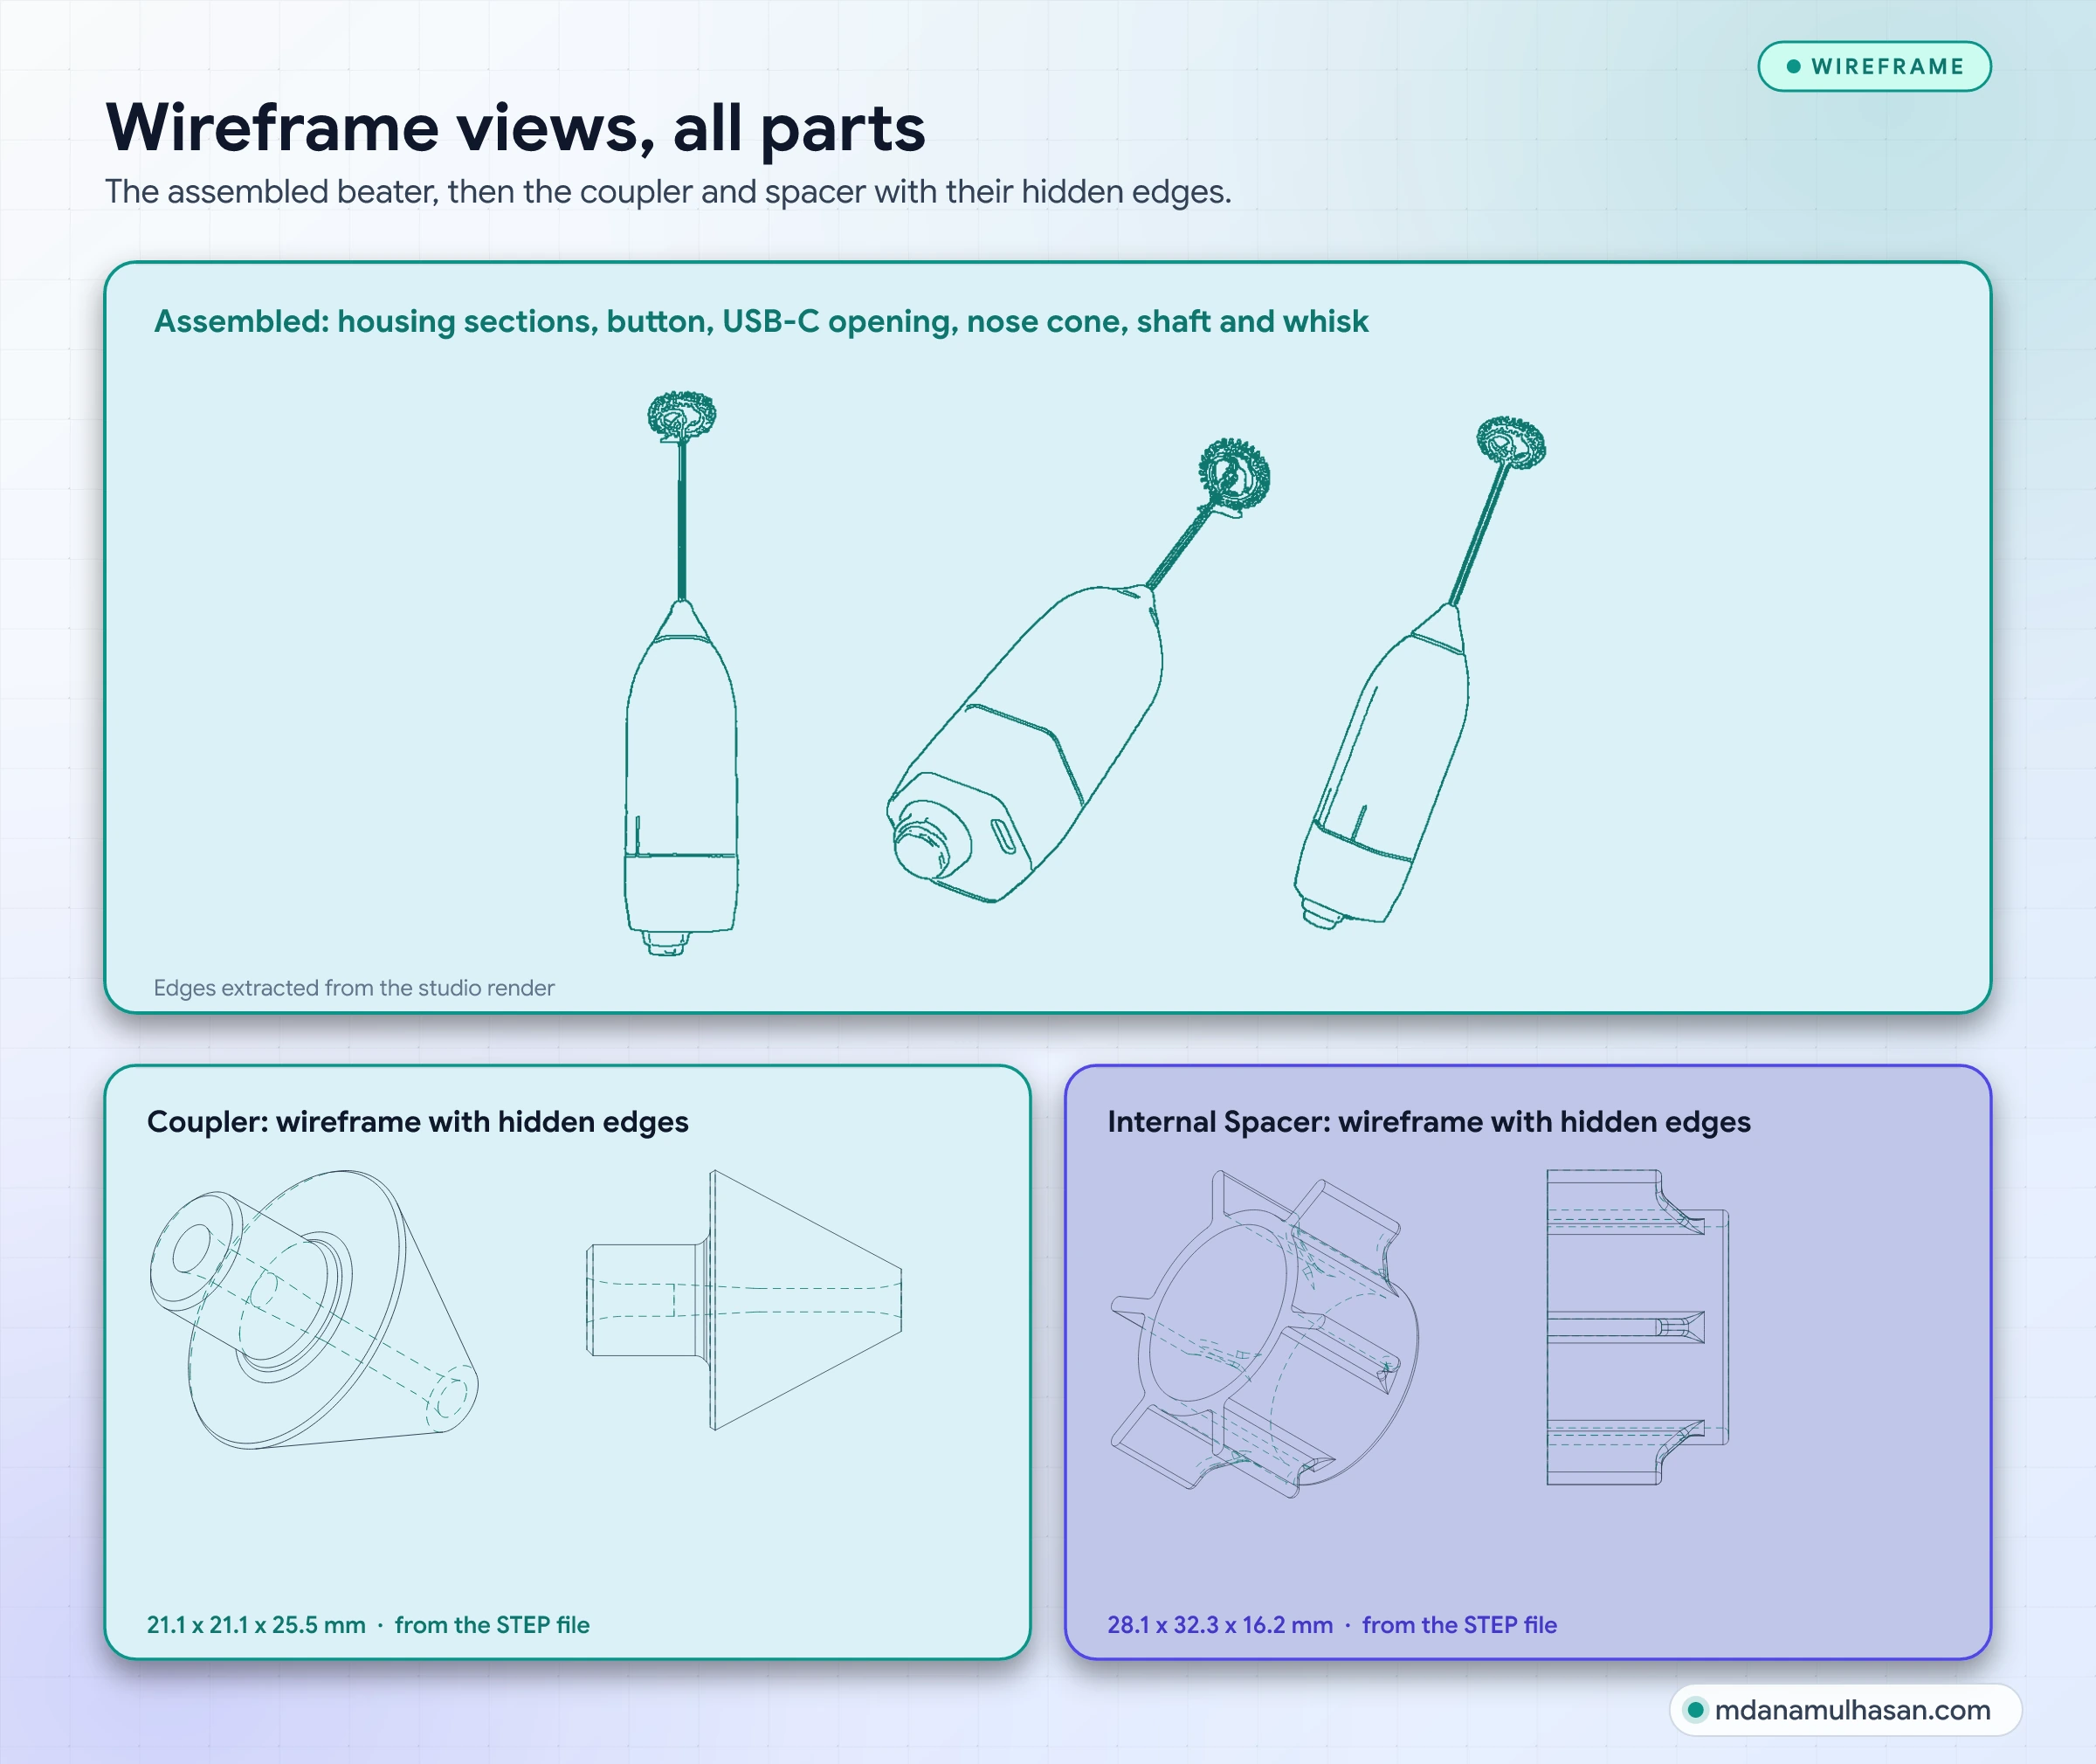
Task: Click the coupler side-view wireframe drawing
Action: 744,1300
